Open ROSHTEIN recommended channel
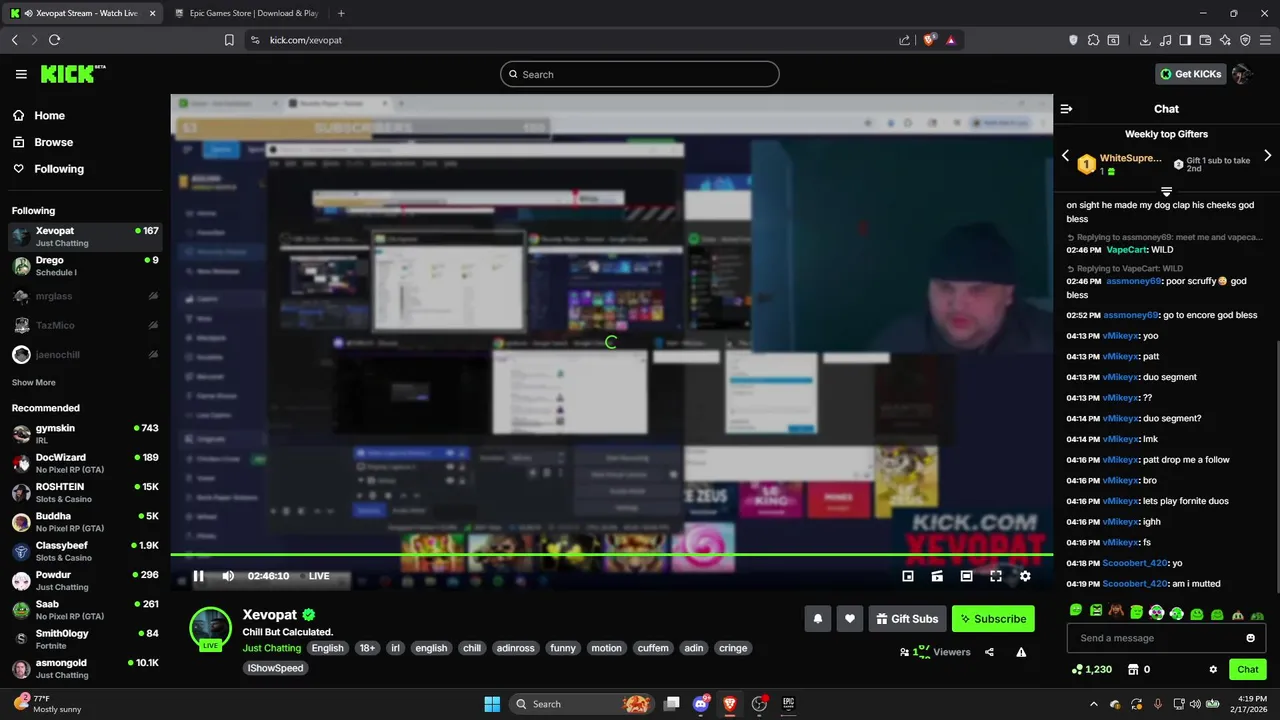This screenshot has width=1280, height=720. click(x=85, y=493)
